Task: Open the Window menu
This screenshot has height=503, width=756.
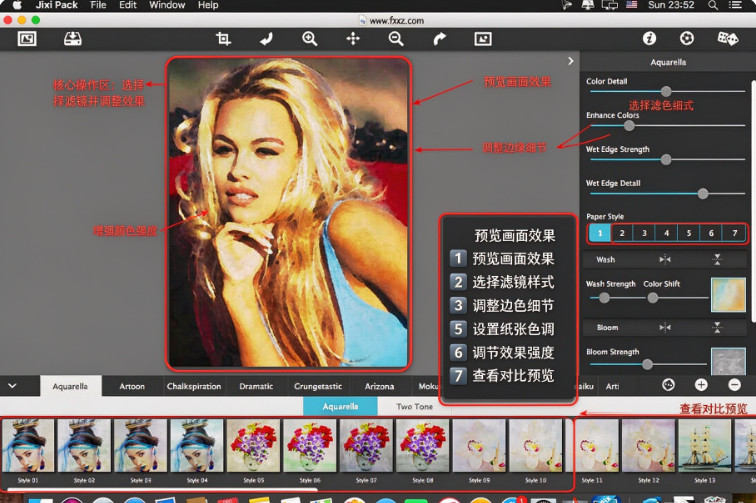Action: (167, 5)
